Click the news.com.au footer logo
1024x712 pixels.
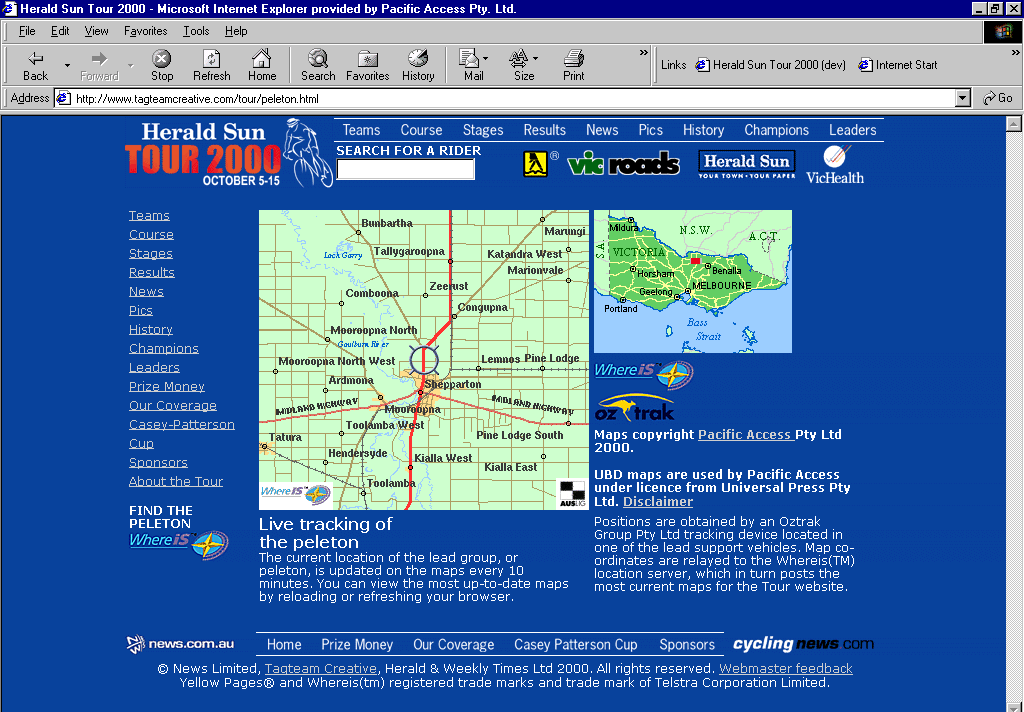(x=180, y=644)
